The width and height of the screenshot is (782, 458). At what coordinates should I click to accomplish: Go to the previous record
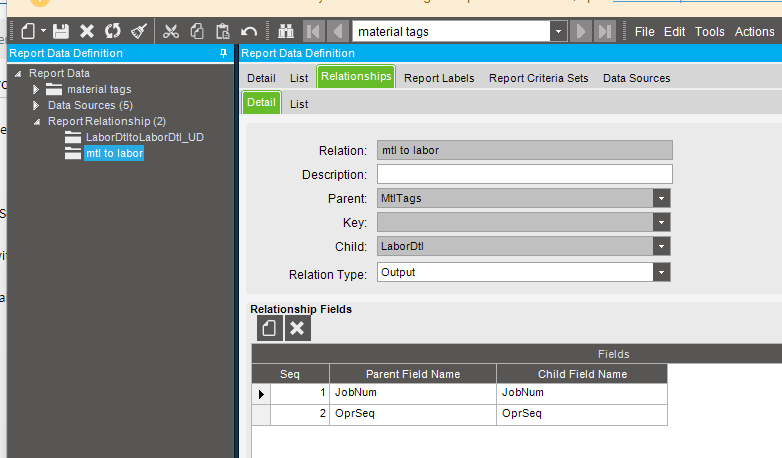click(338, 31)
